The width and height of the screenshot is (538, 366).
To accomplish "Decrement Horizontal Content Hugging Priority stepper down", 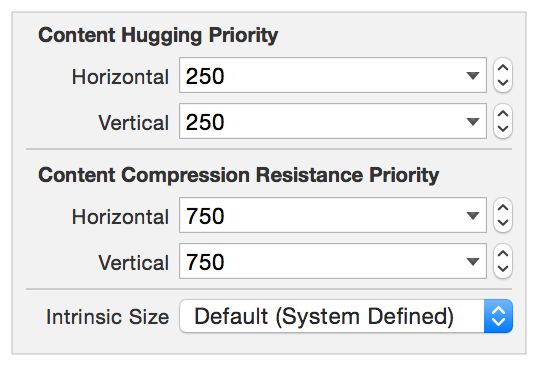I will (503, 83).
